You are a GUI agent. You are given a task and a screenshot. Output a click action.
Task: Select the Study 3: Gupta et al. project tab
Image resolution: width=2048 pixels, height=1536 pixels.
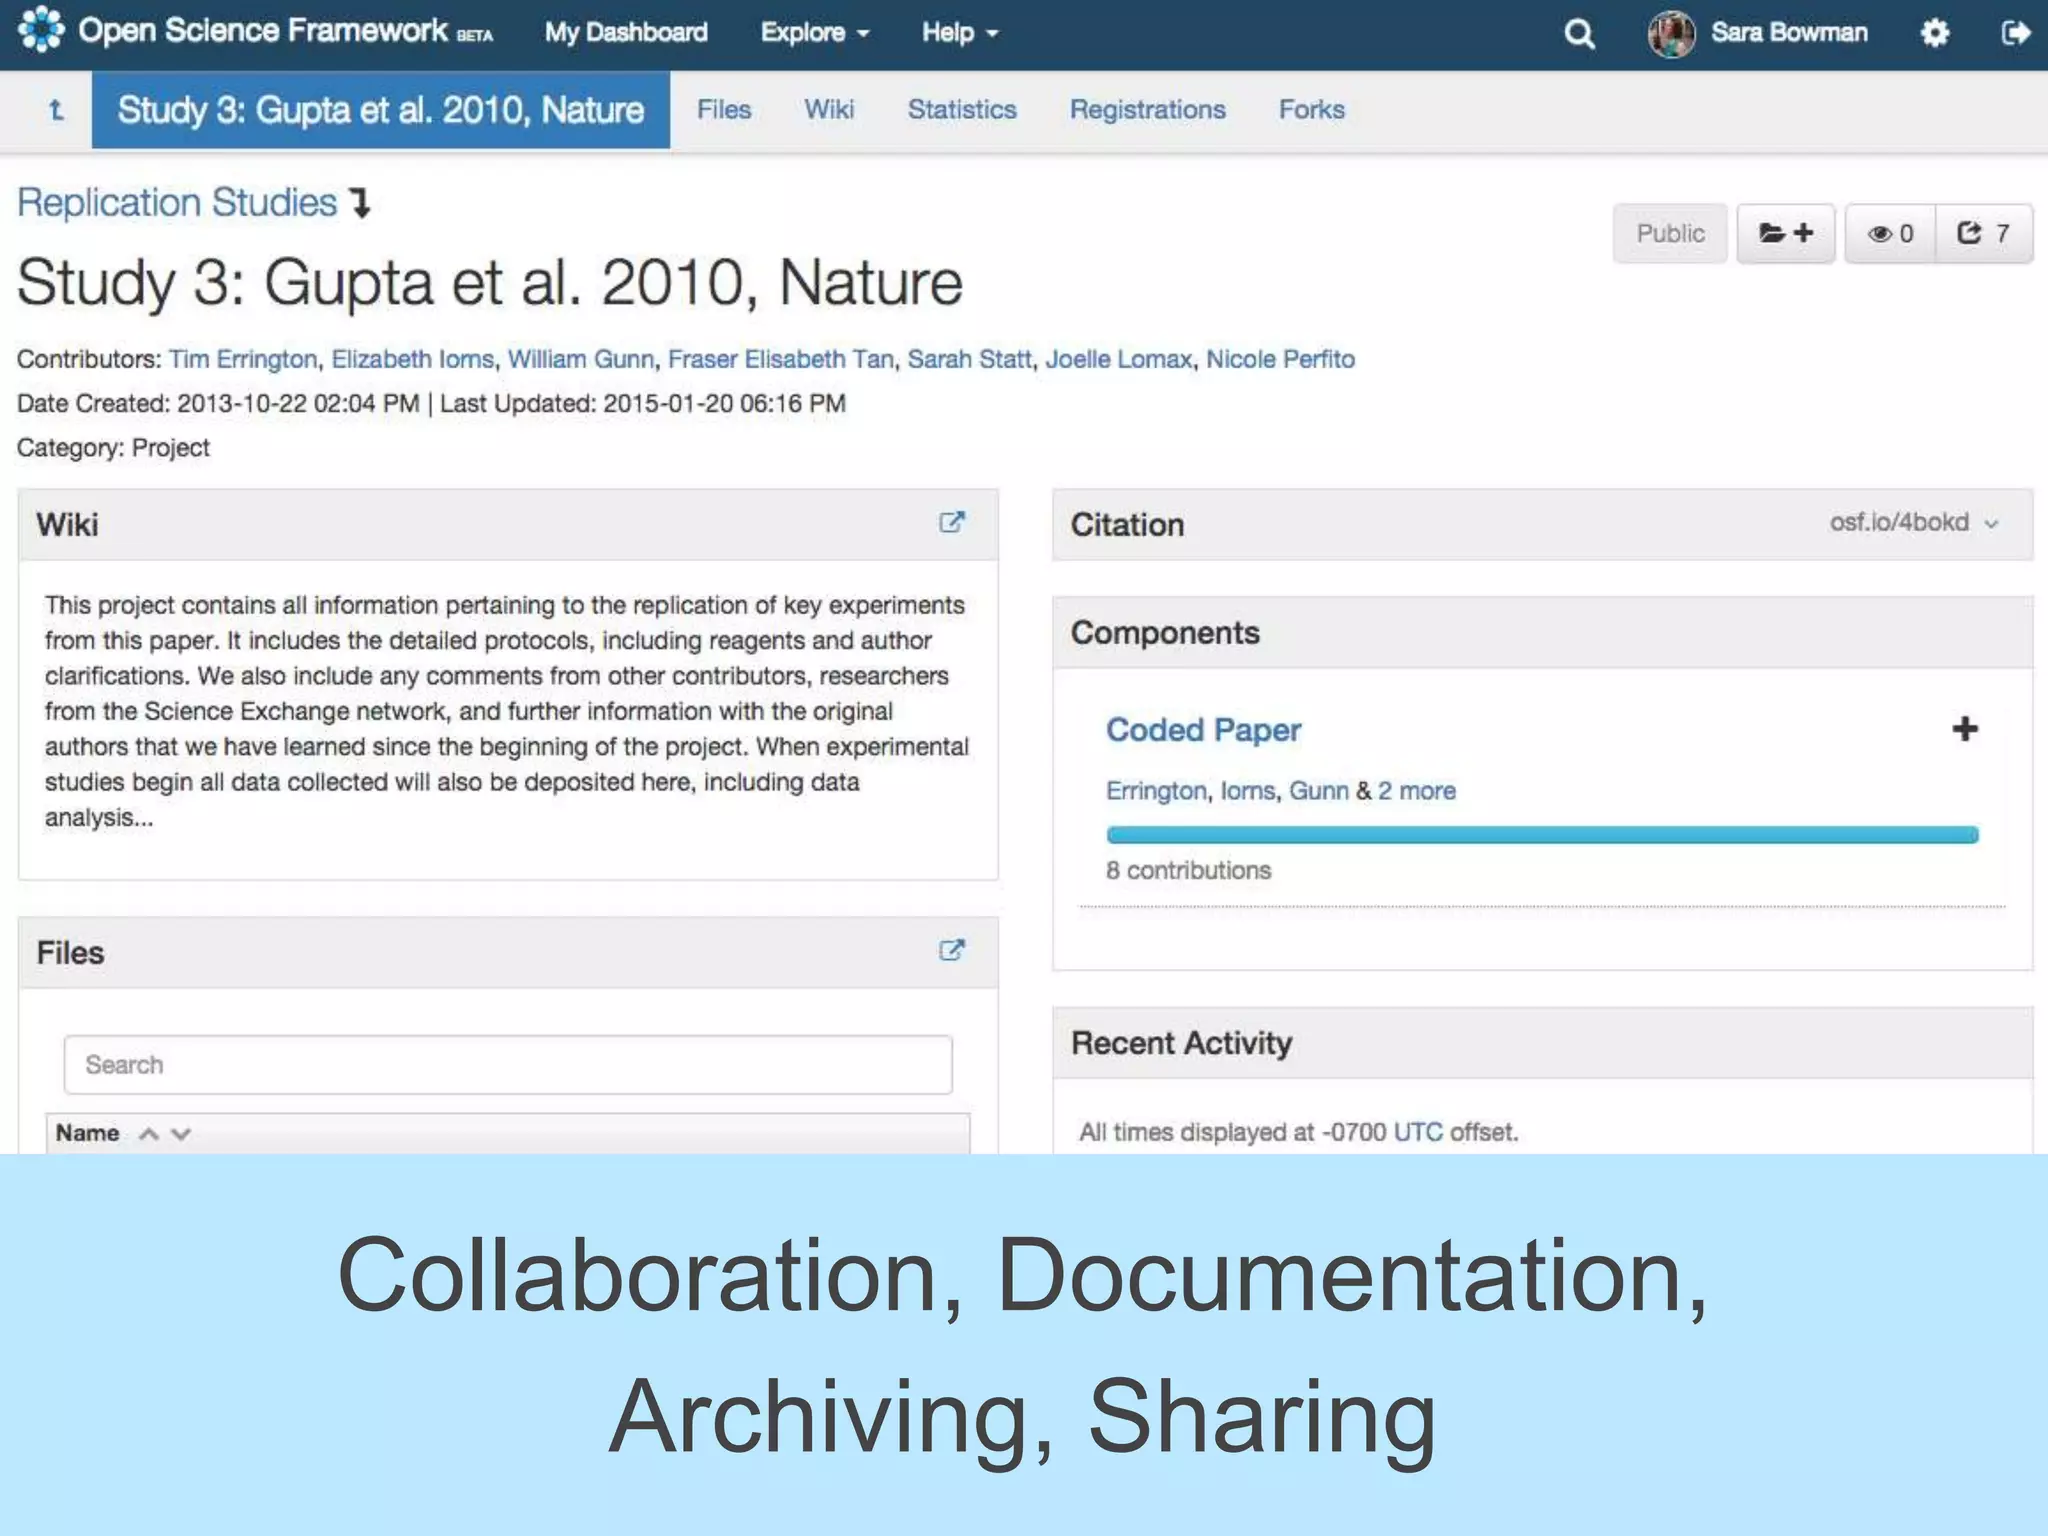coord(381,110)
